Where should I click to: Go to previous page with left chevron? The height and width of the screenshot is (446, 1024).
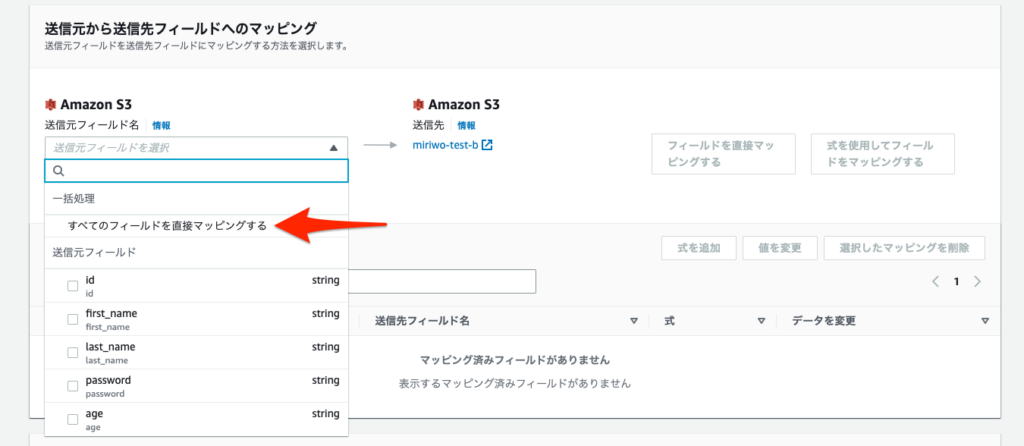pyautogui.click(x=935, y=281)
